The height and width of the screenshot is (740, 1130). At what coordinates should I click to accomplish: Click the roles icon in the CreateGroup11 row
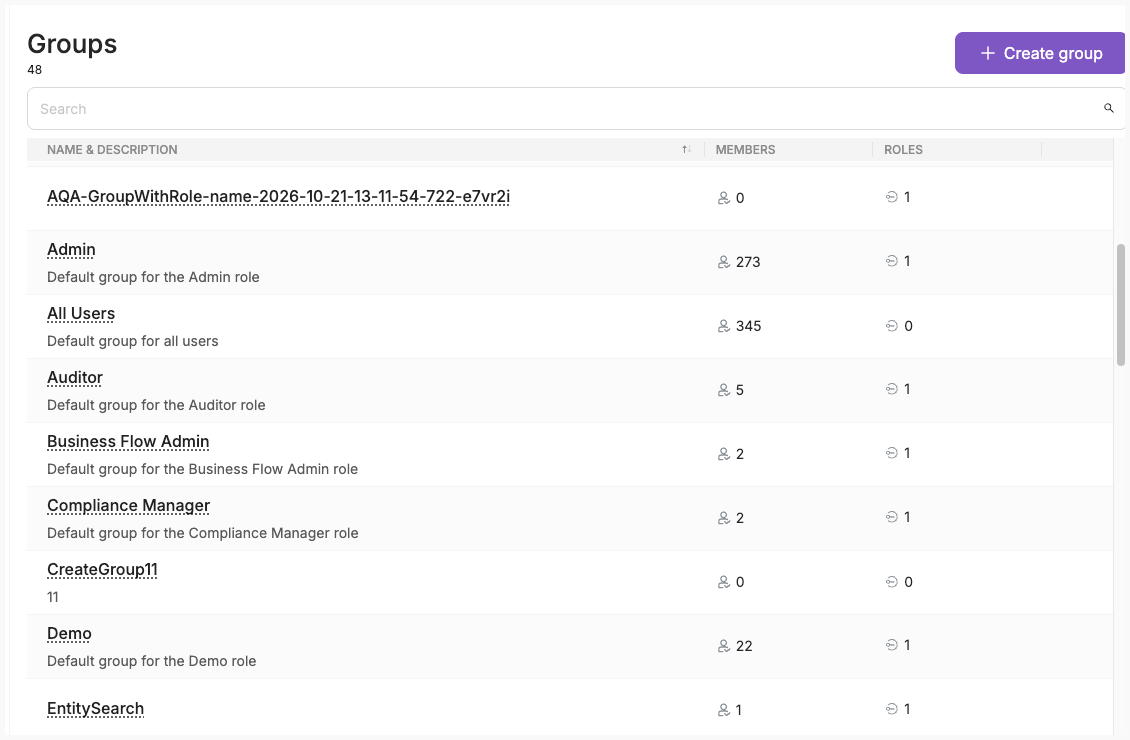(x=891, y=581)
